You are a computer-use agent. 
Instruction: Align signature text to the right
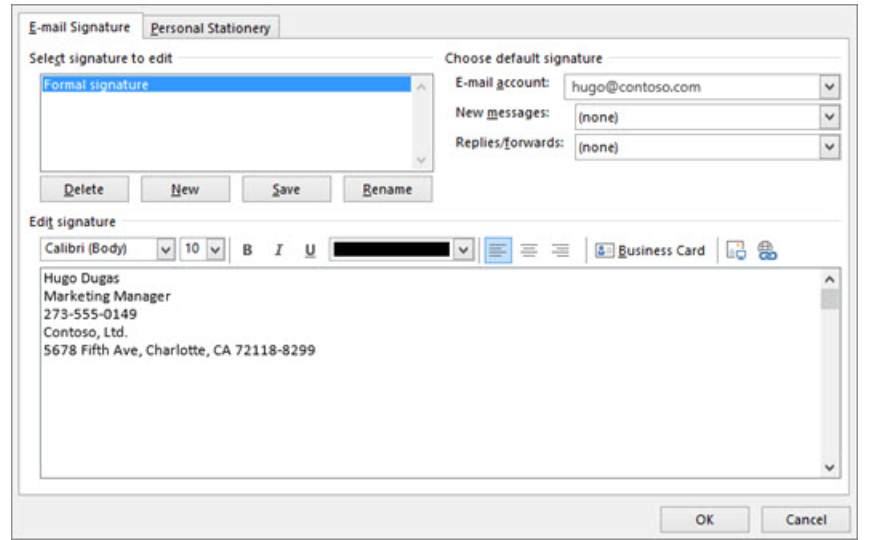coord(560,251)
